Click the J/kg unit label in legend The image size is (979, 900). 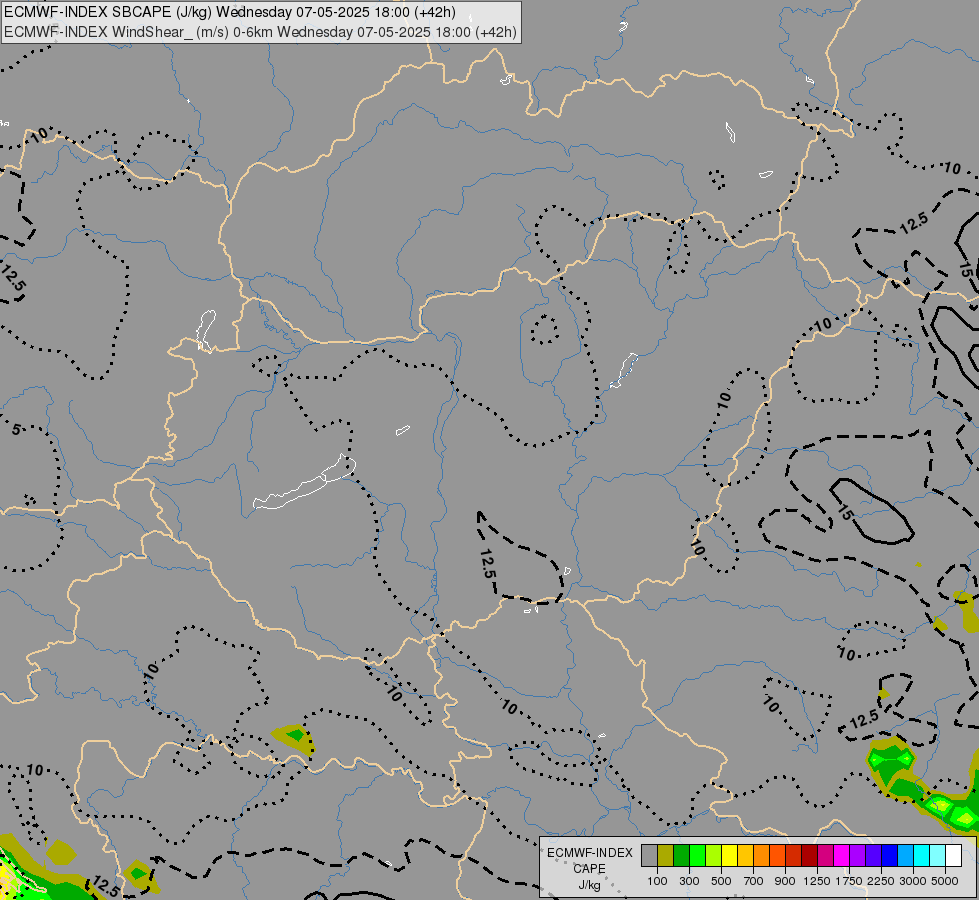point(589,885)
